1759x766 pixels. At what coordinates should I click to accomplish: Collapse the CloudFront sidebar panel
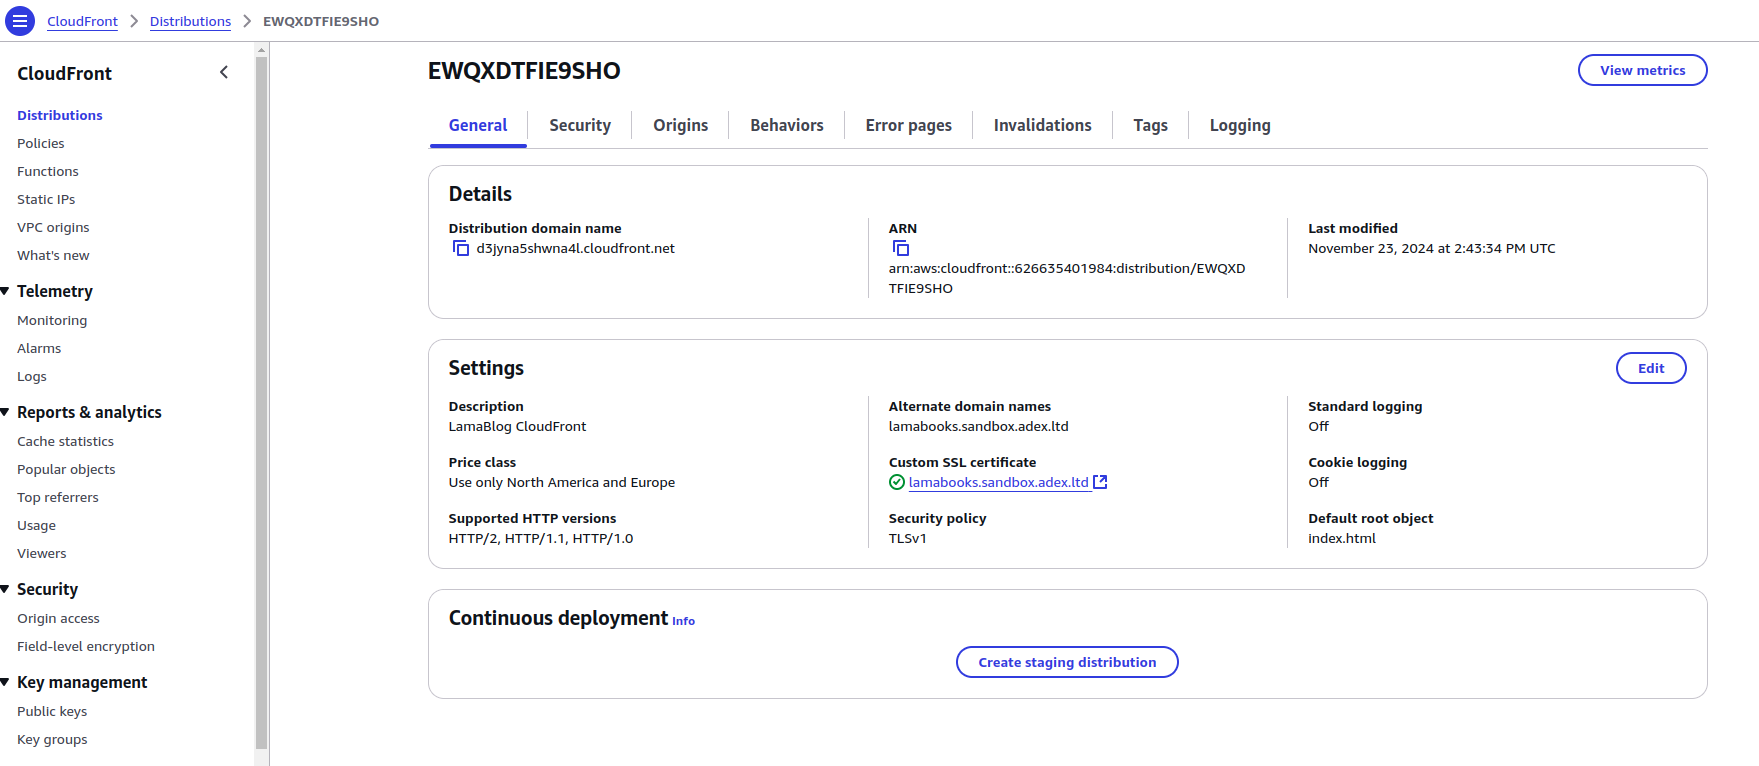(224, 72)
